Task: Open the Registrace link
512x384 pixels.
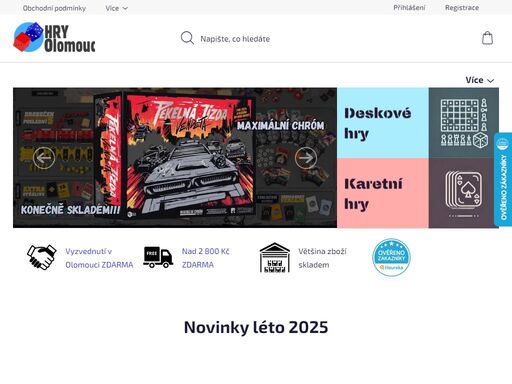Action: click(462, 8)
